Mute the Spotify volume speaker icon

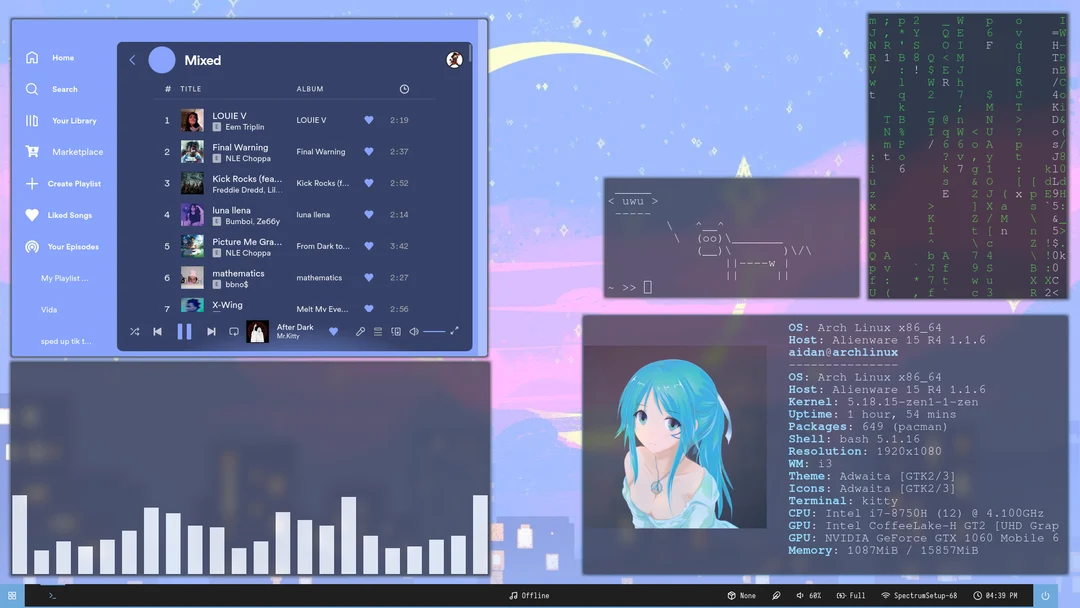(x=413, y=330)
